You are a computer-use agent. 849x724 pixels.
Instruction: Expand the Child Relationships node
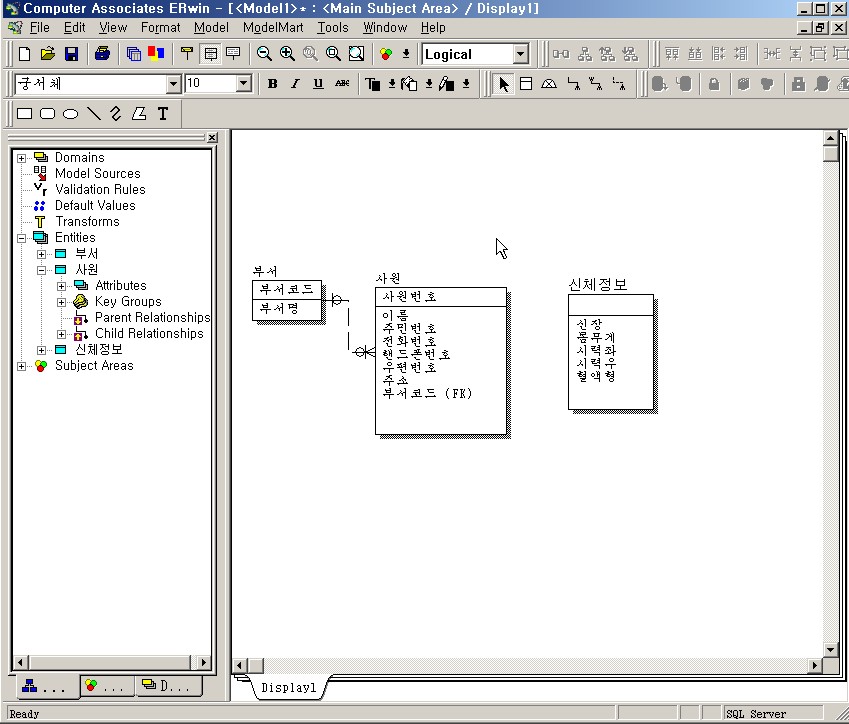pyautogui.click(x=61, y=334)
